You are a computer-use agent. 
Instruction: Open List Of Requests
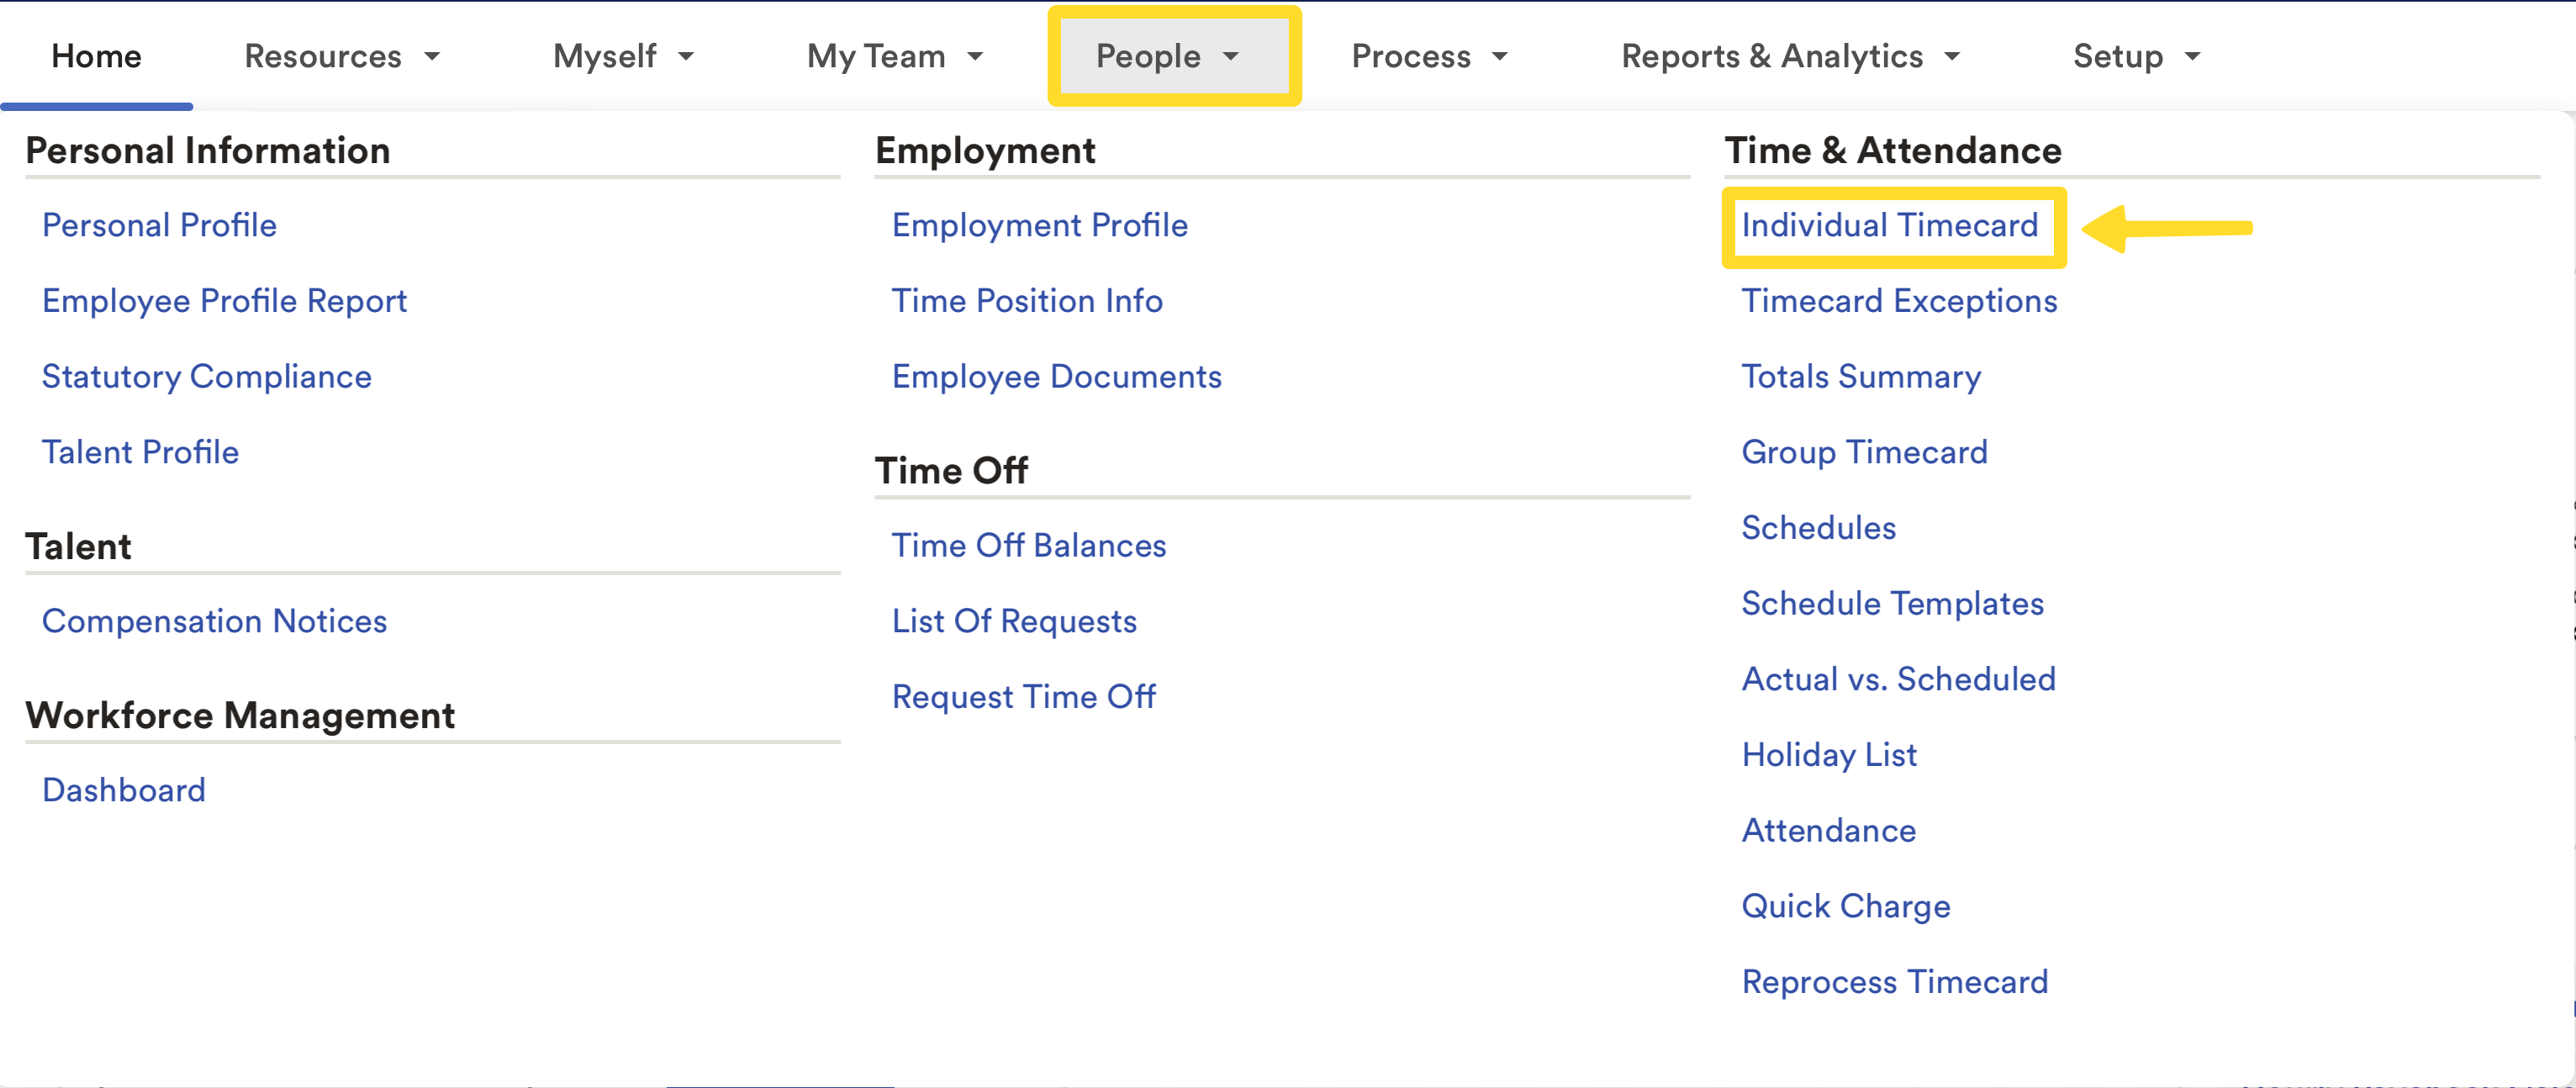point(1014,621)
